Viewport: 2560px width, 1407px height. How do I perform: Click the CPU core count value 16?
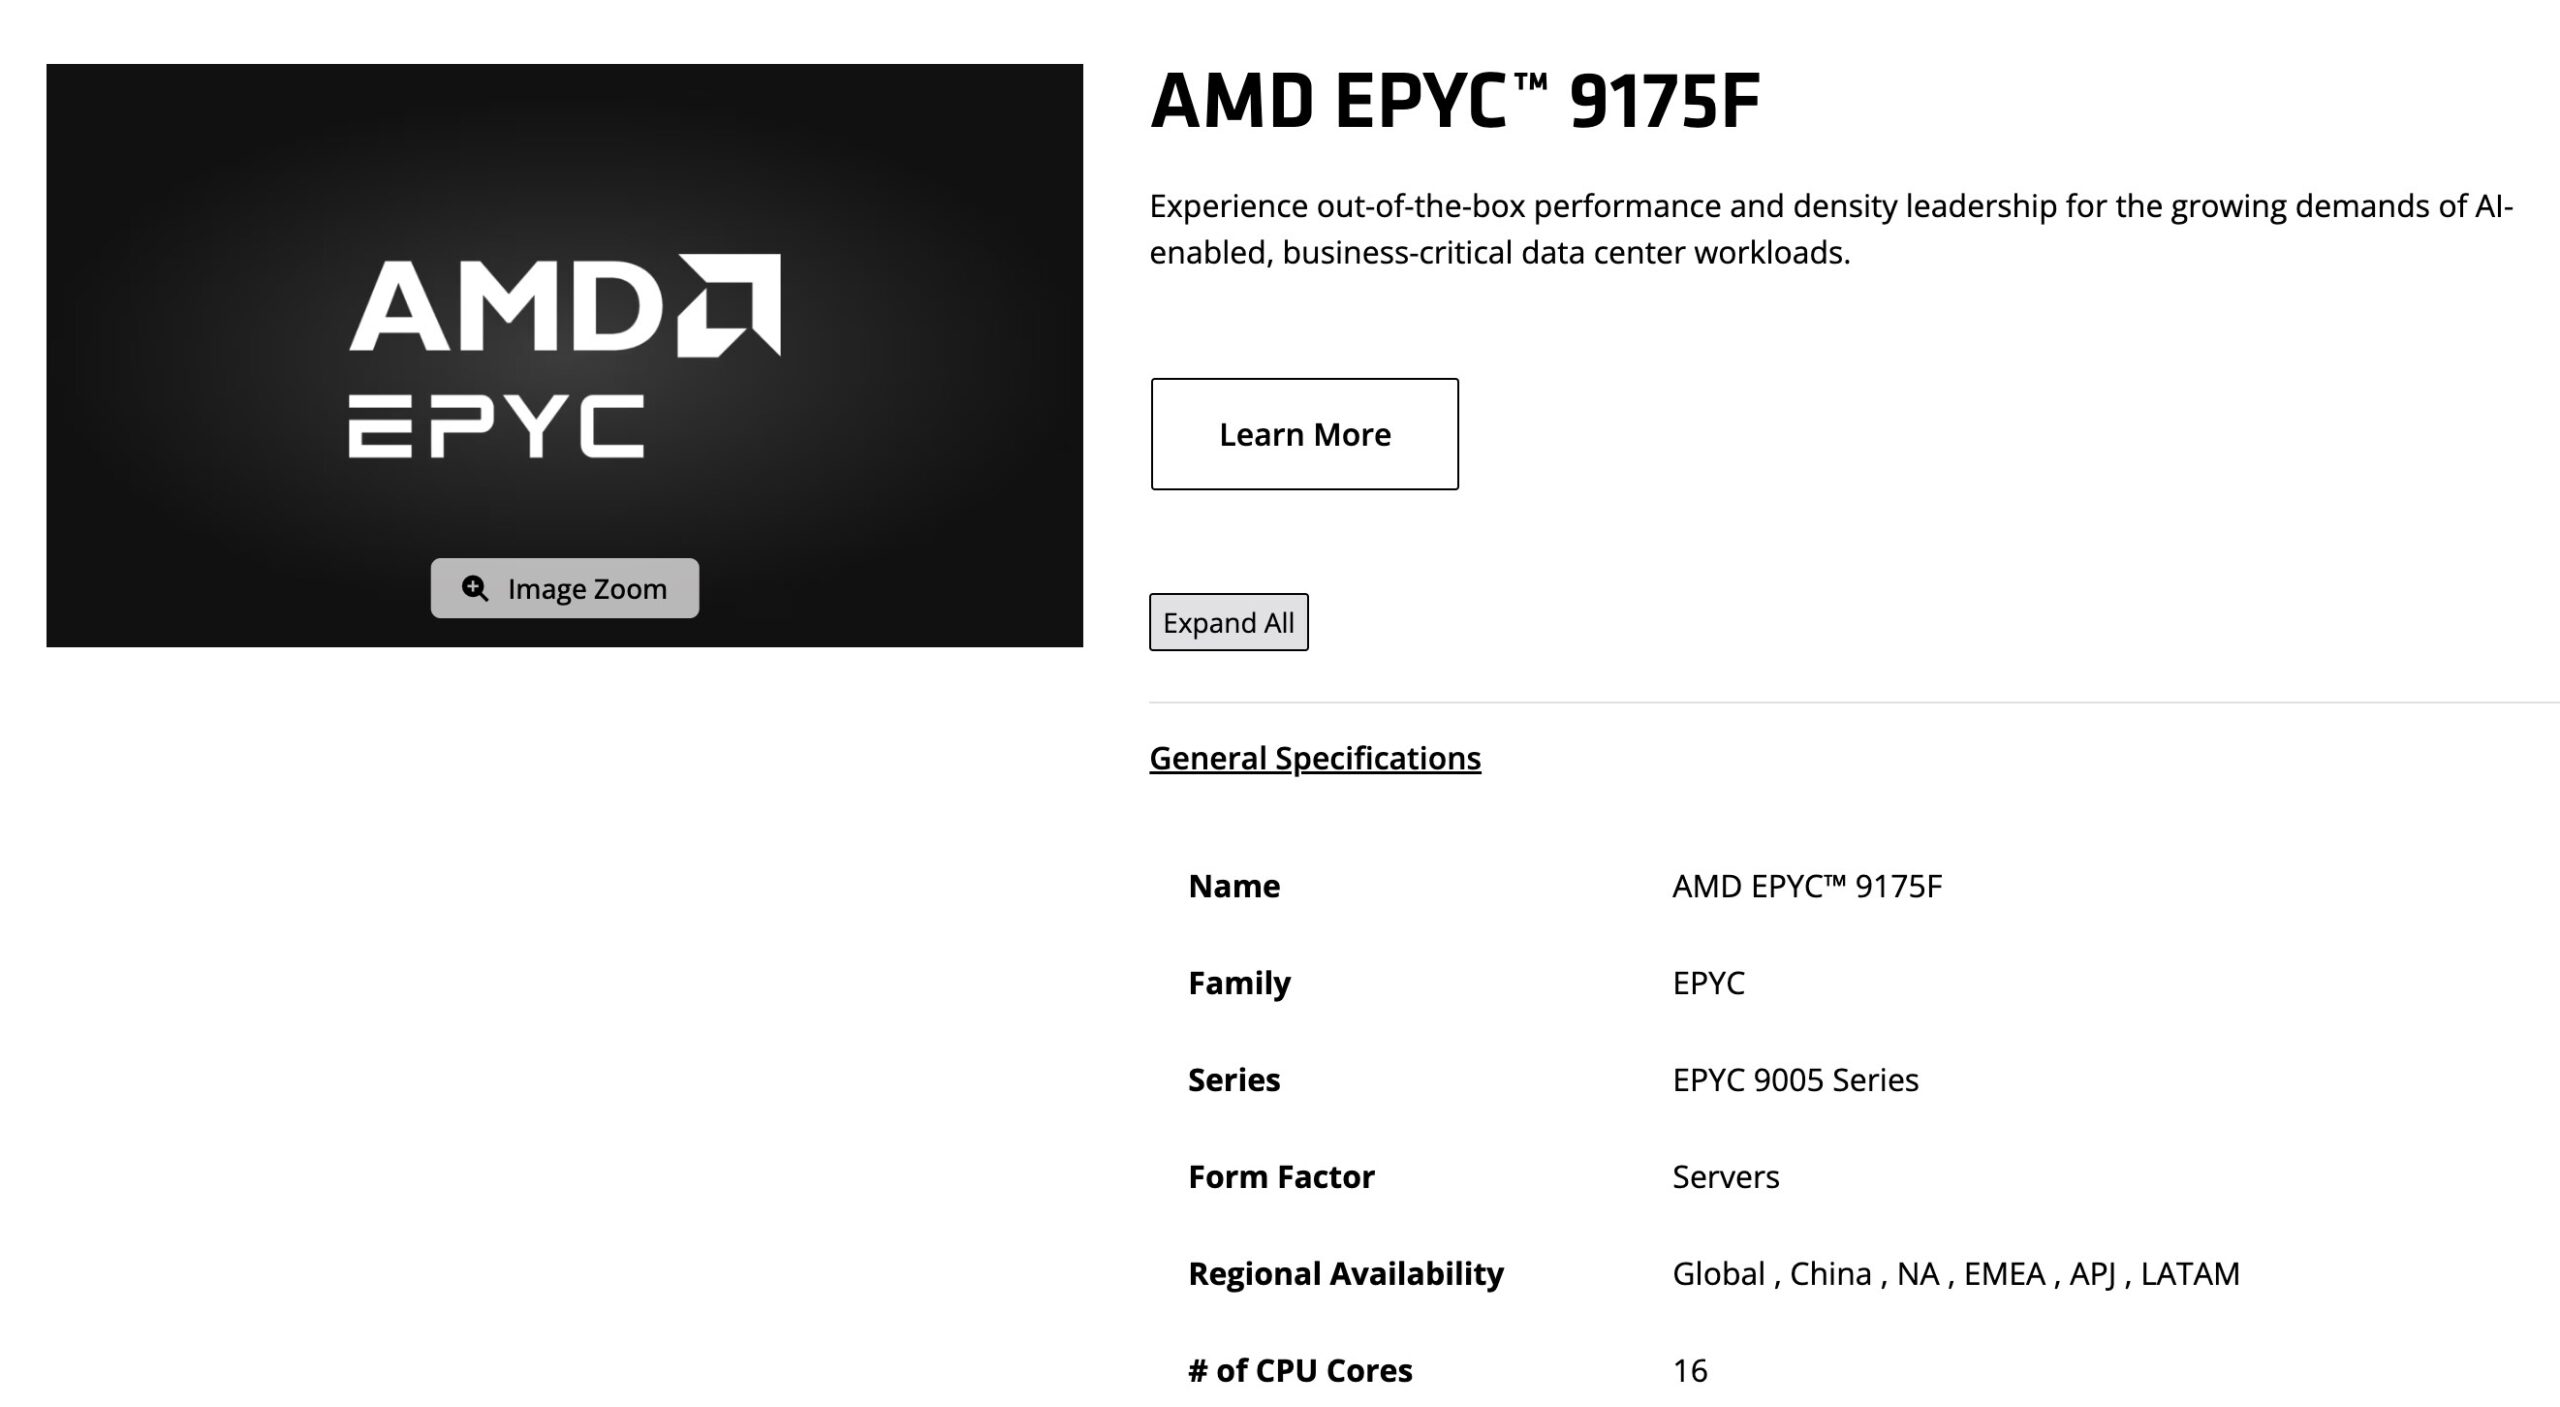coord(1690,1370)
